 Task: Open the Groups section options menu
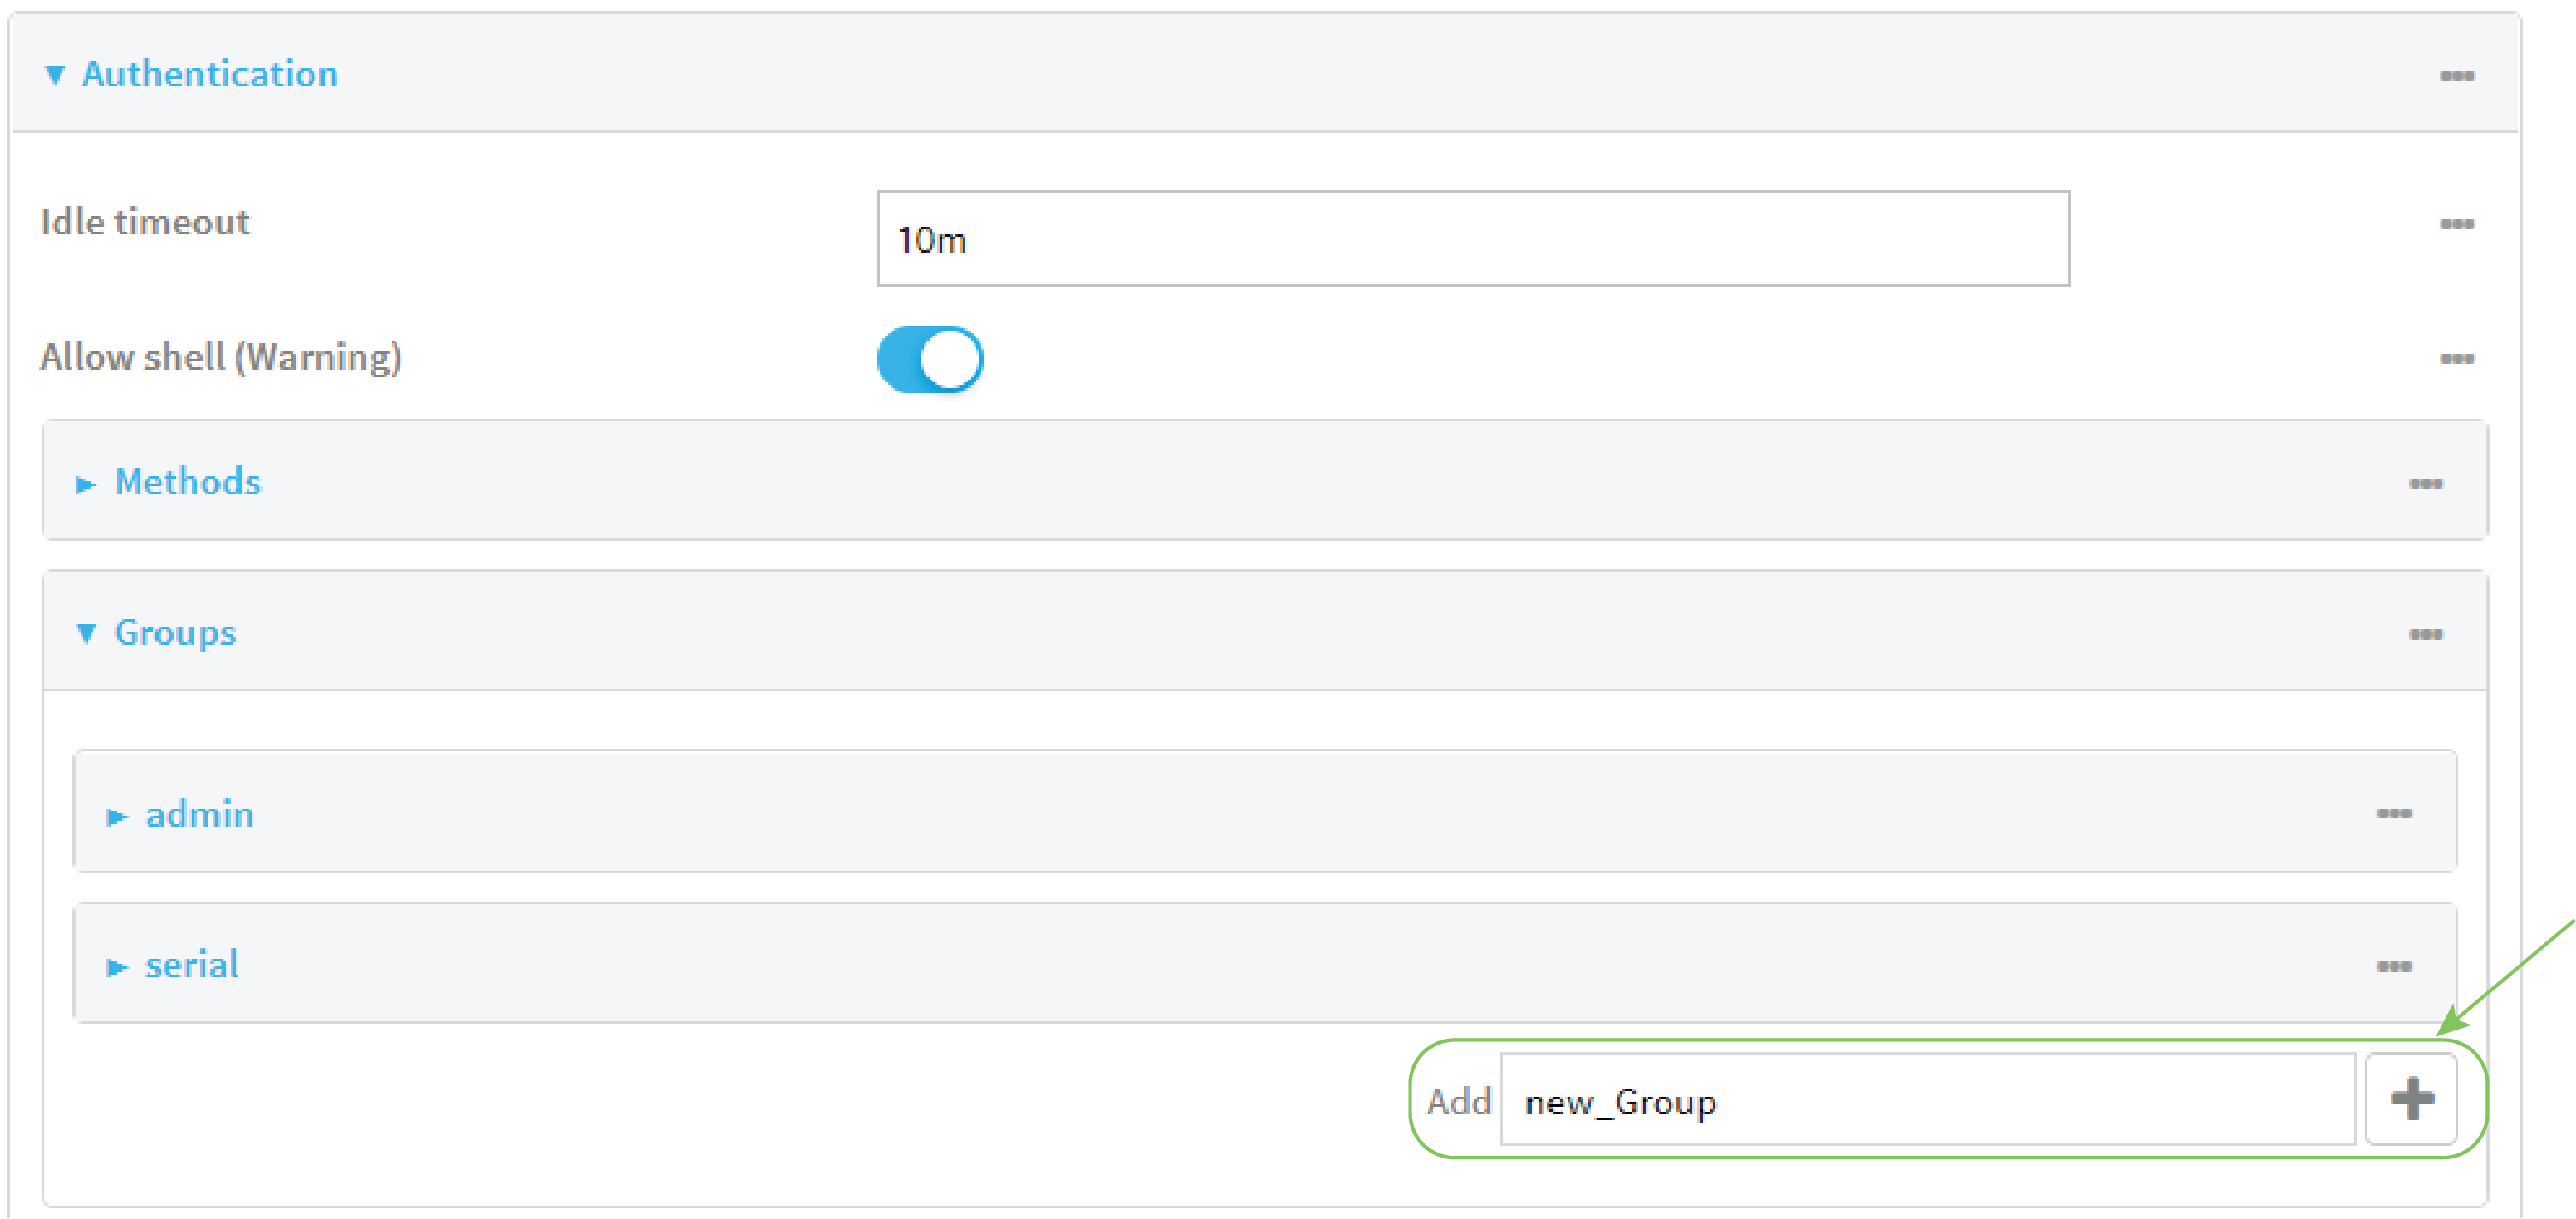pos(2428,633)
